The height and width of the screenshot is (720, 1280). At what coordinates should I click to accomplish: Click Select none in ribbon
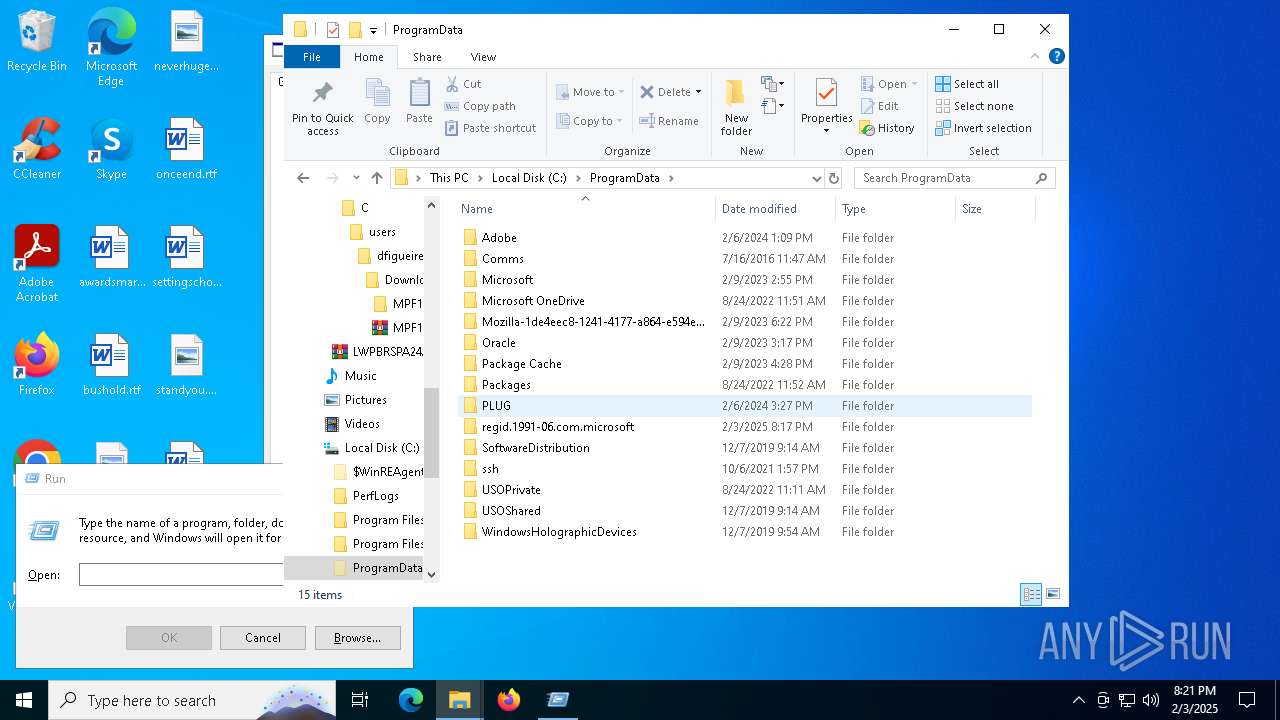[x=974, y=106]
